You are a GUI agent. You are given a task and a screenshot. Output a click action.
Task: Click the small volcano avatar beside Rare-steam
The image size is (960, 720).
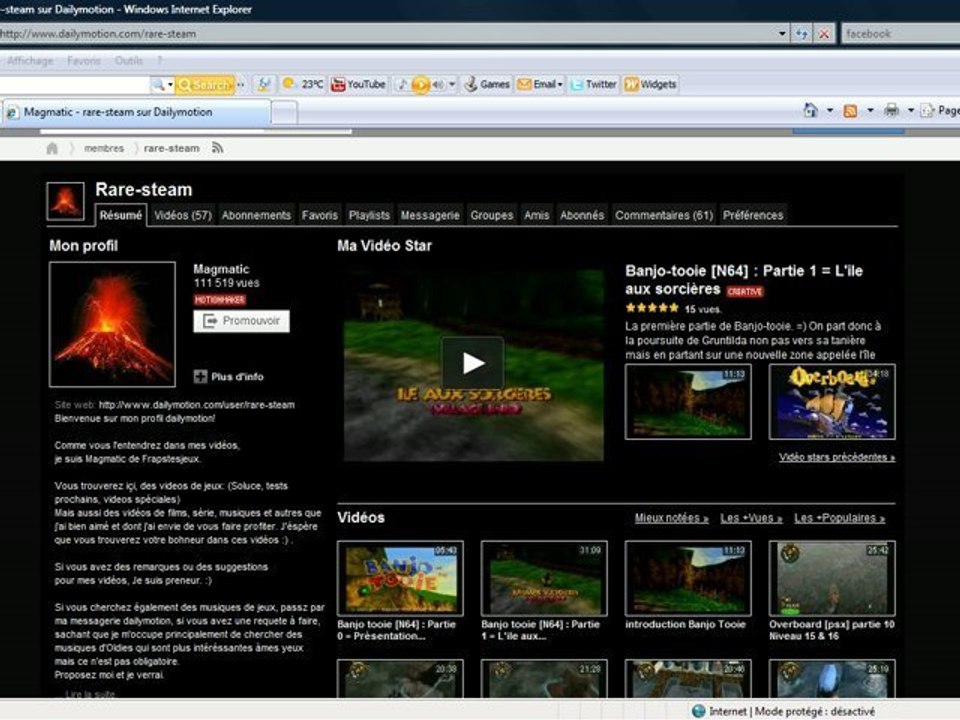pyautogui.click(x=66, y=201)
